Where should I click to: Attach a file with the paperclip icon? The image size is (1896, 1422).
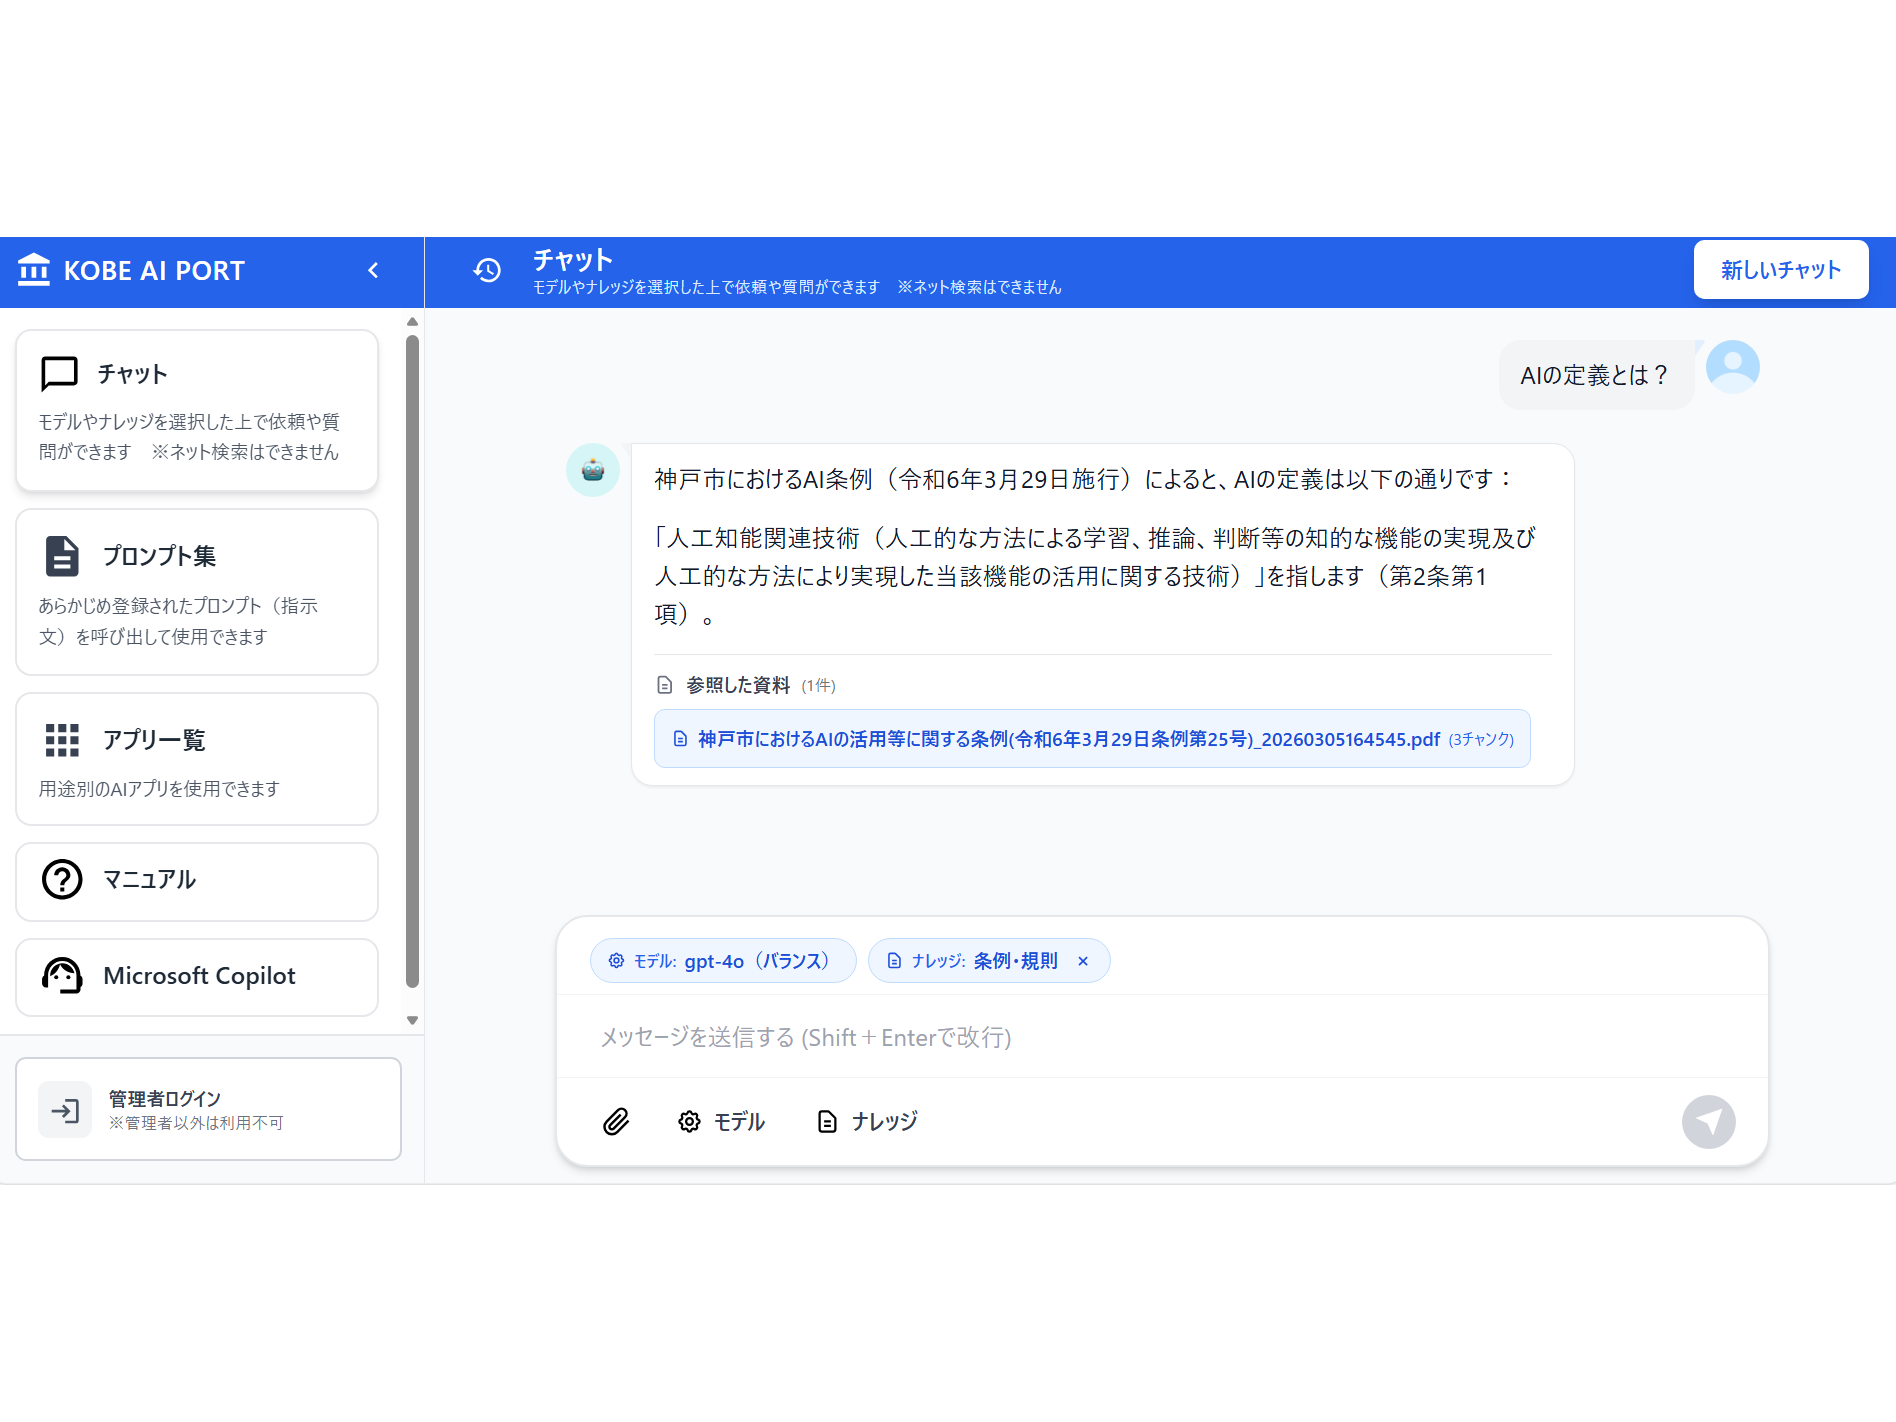click(616, 1122)
